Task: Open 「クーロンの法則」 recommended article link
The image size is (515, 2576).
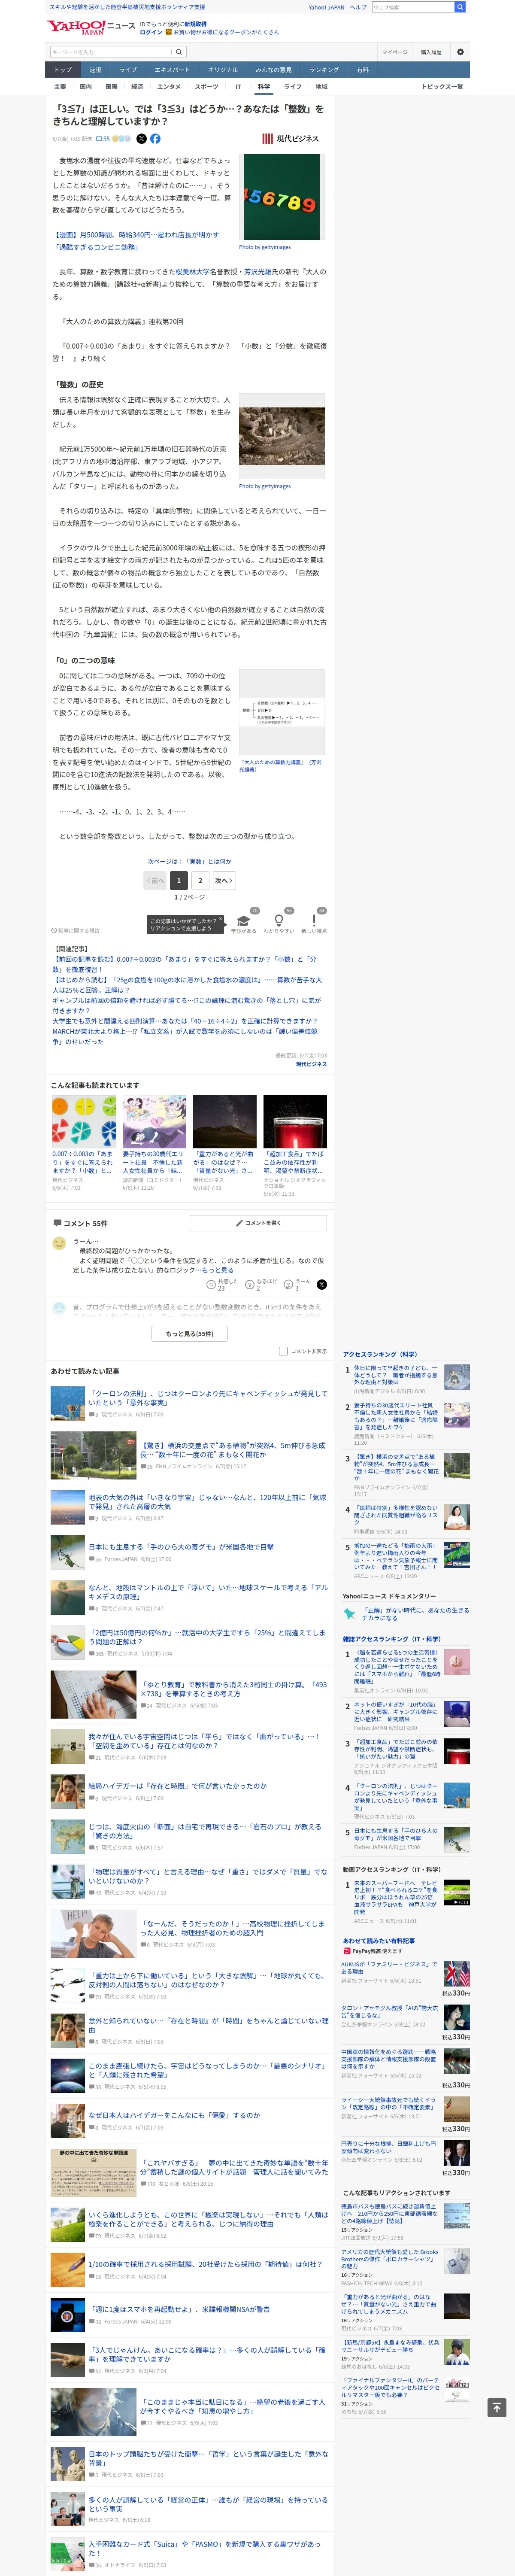Action: click(x=208, y=1398)
